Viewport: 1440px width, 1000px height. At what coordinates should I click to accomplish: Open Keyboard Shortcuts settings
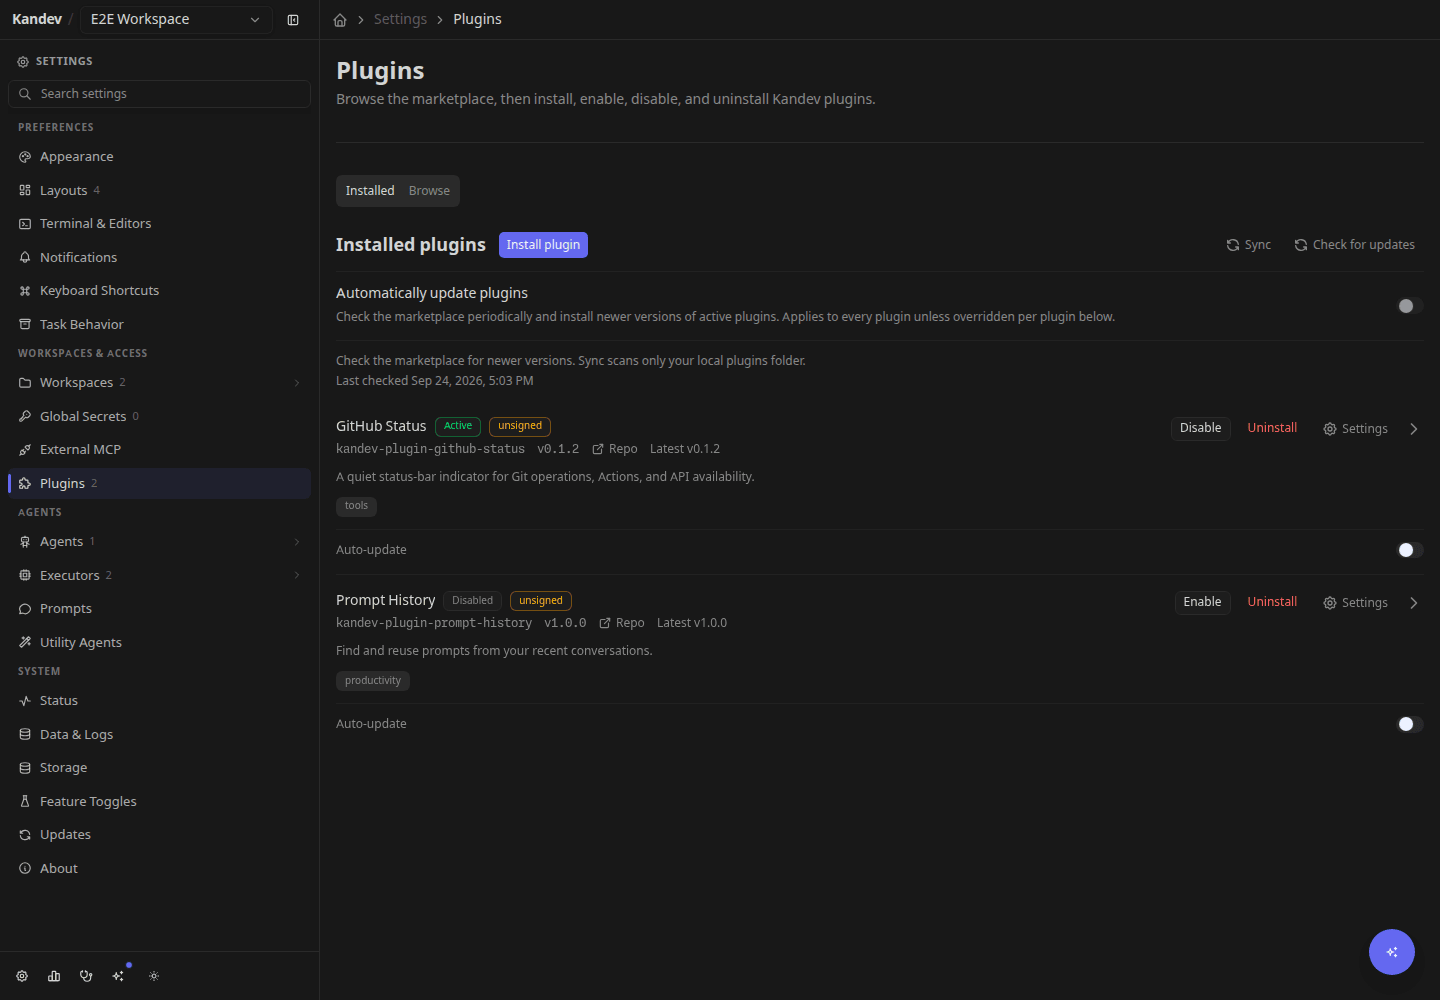pos(160,291)
